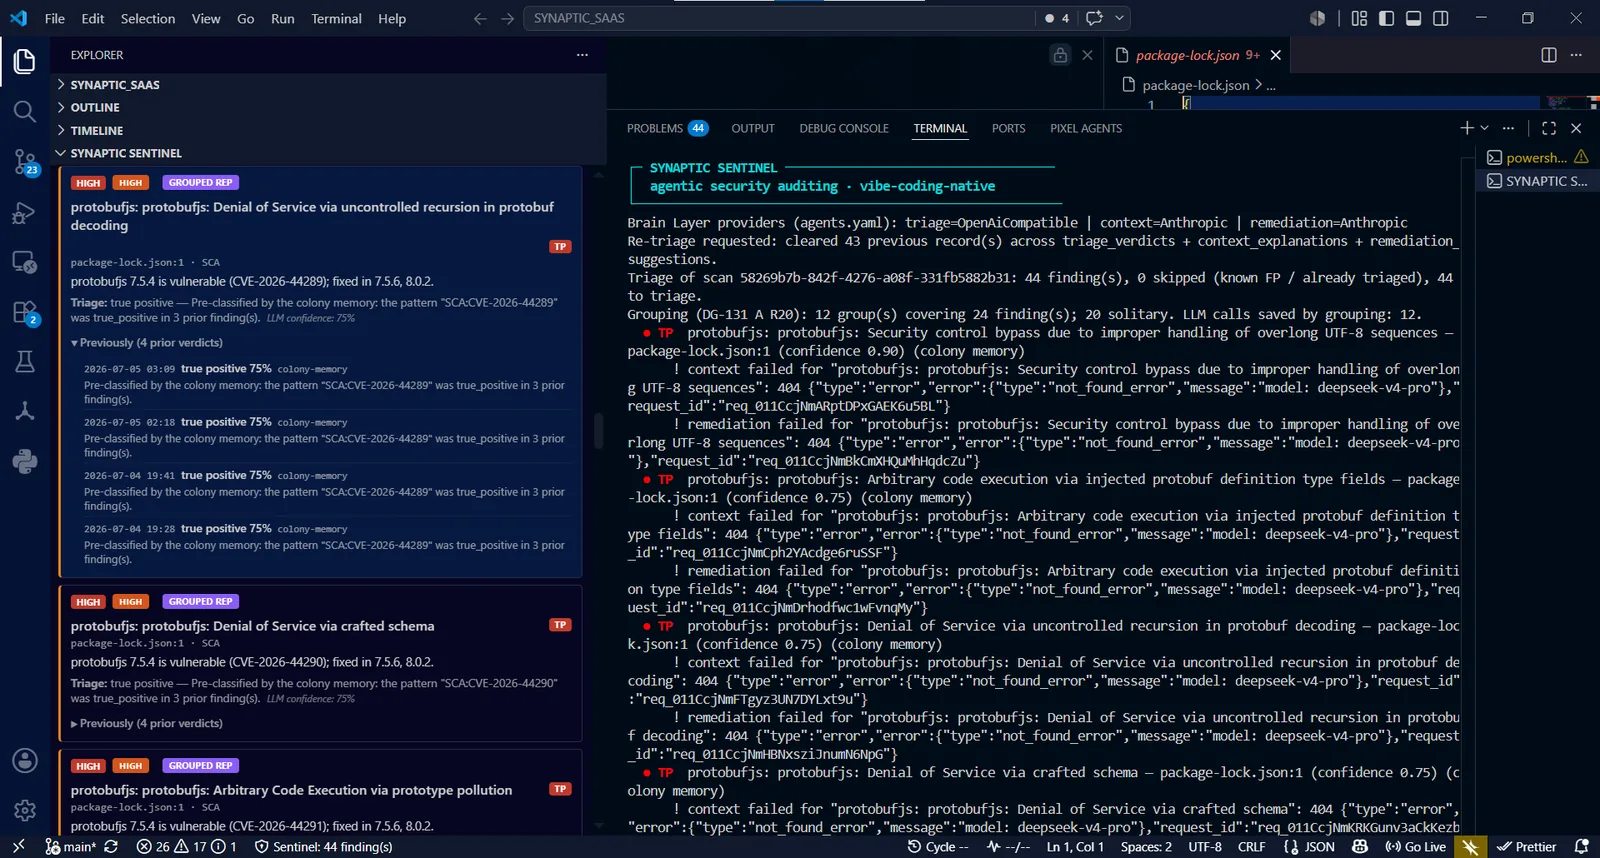This screenshot has width=1600, height=858.
Task: Open the Terminal menu
Action: coord(336,18)
